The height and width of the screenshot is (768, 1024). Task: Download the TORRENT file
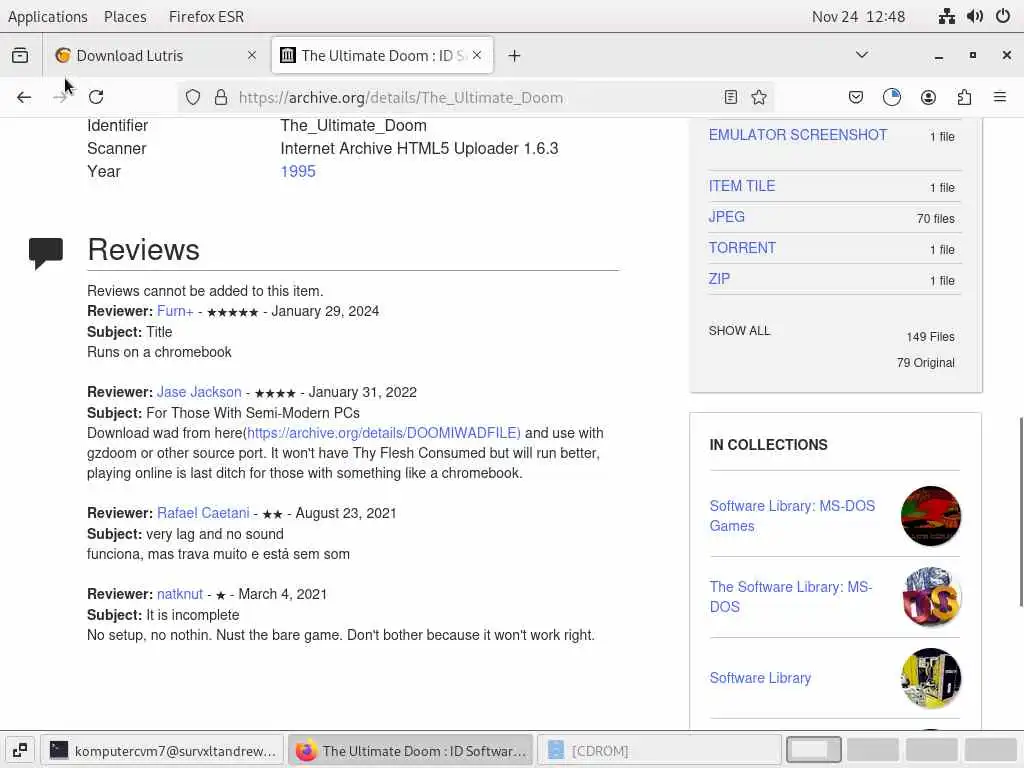(743, 248)
